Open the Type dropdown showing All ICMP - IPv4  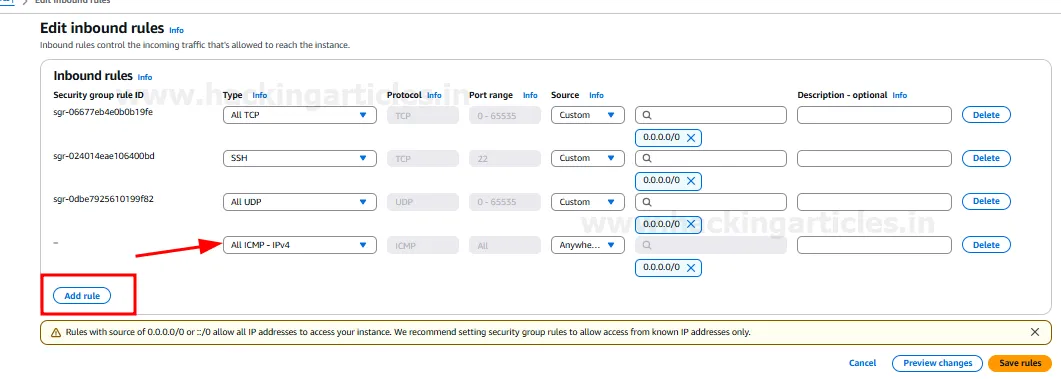click(300, 245)
